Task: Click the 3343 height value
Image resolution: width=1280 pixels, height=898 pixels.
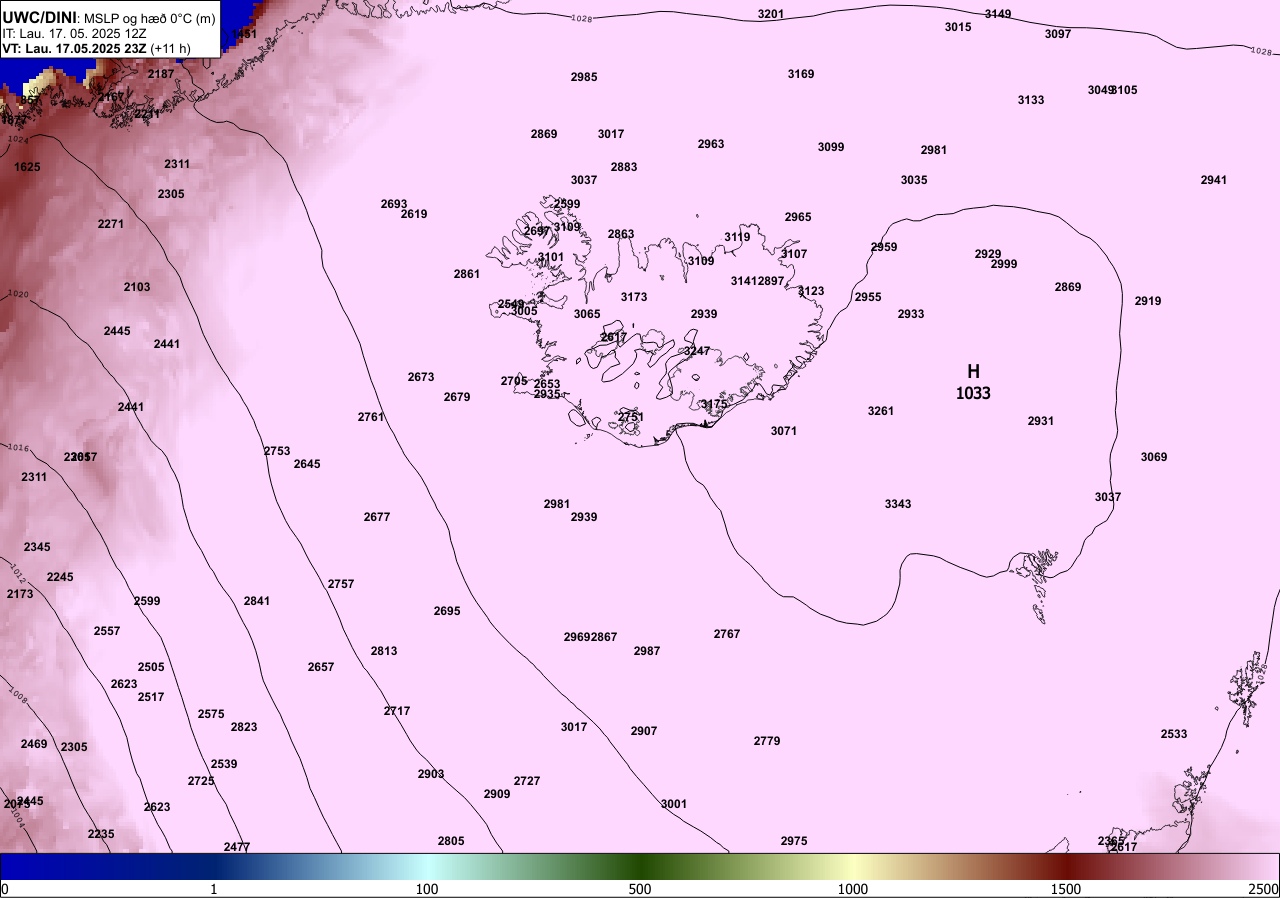Action: point(898,504)
